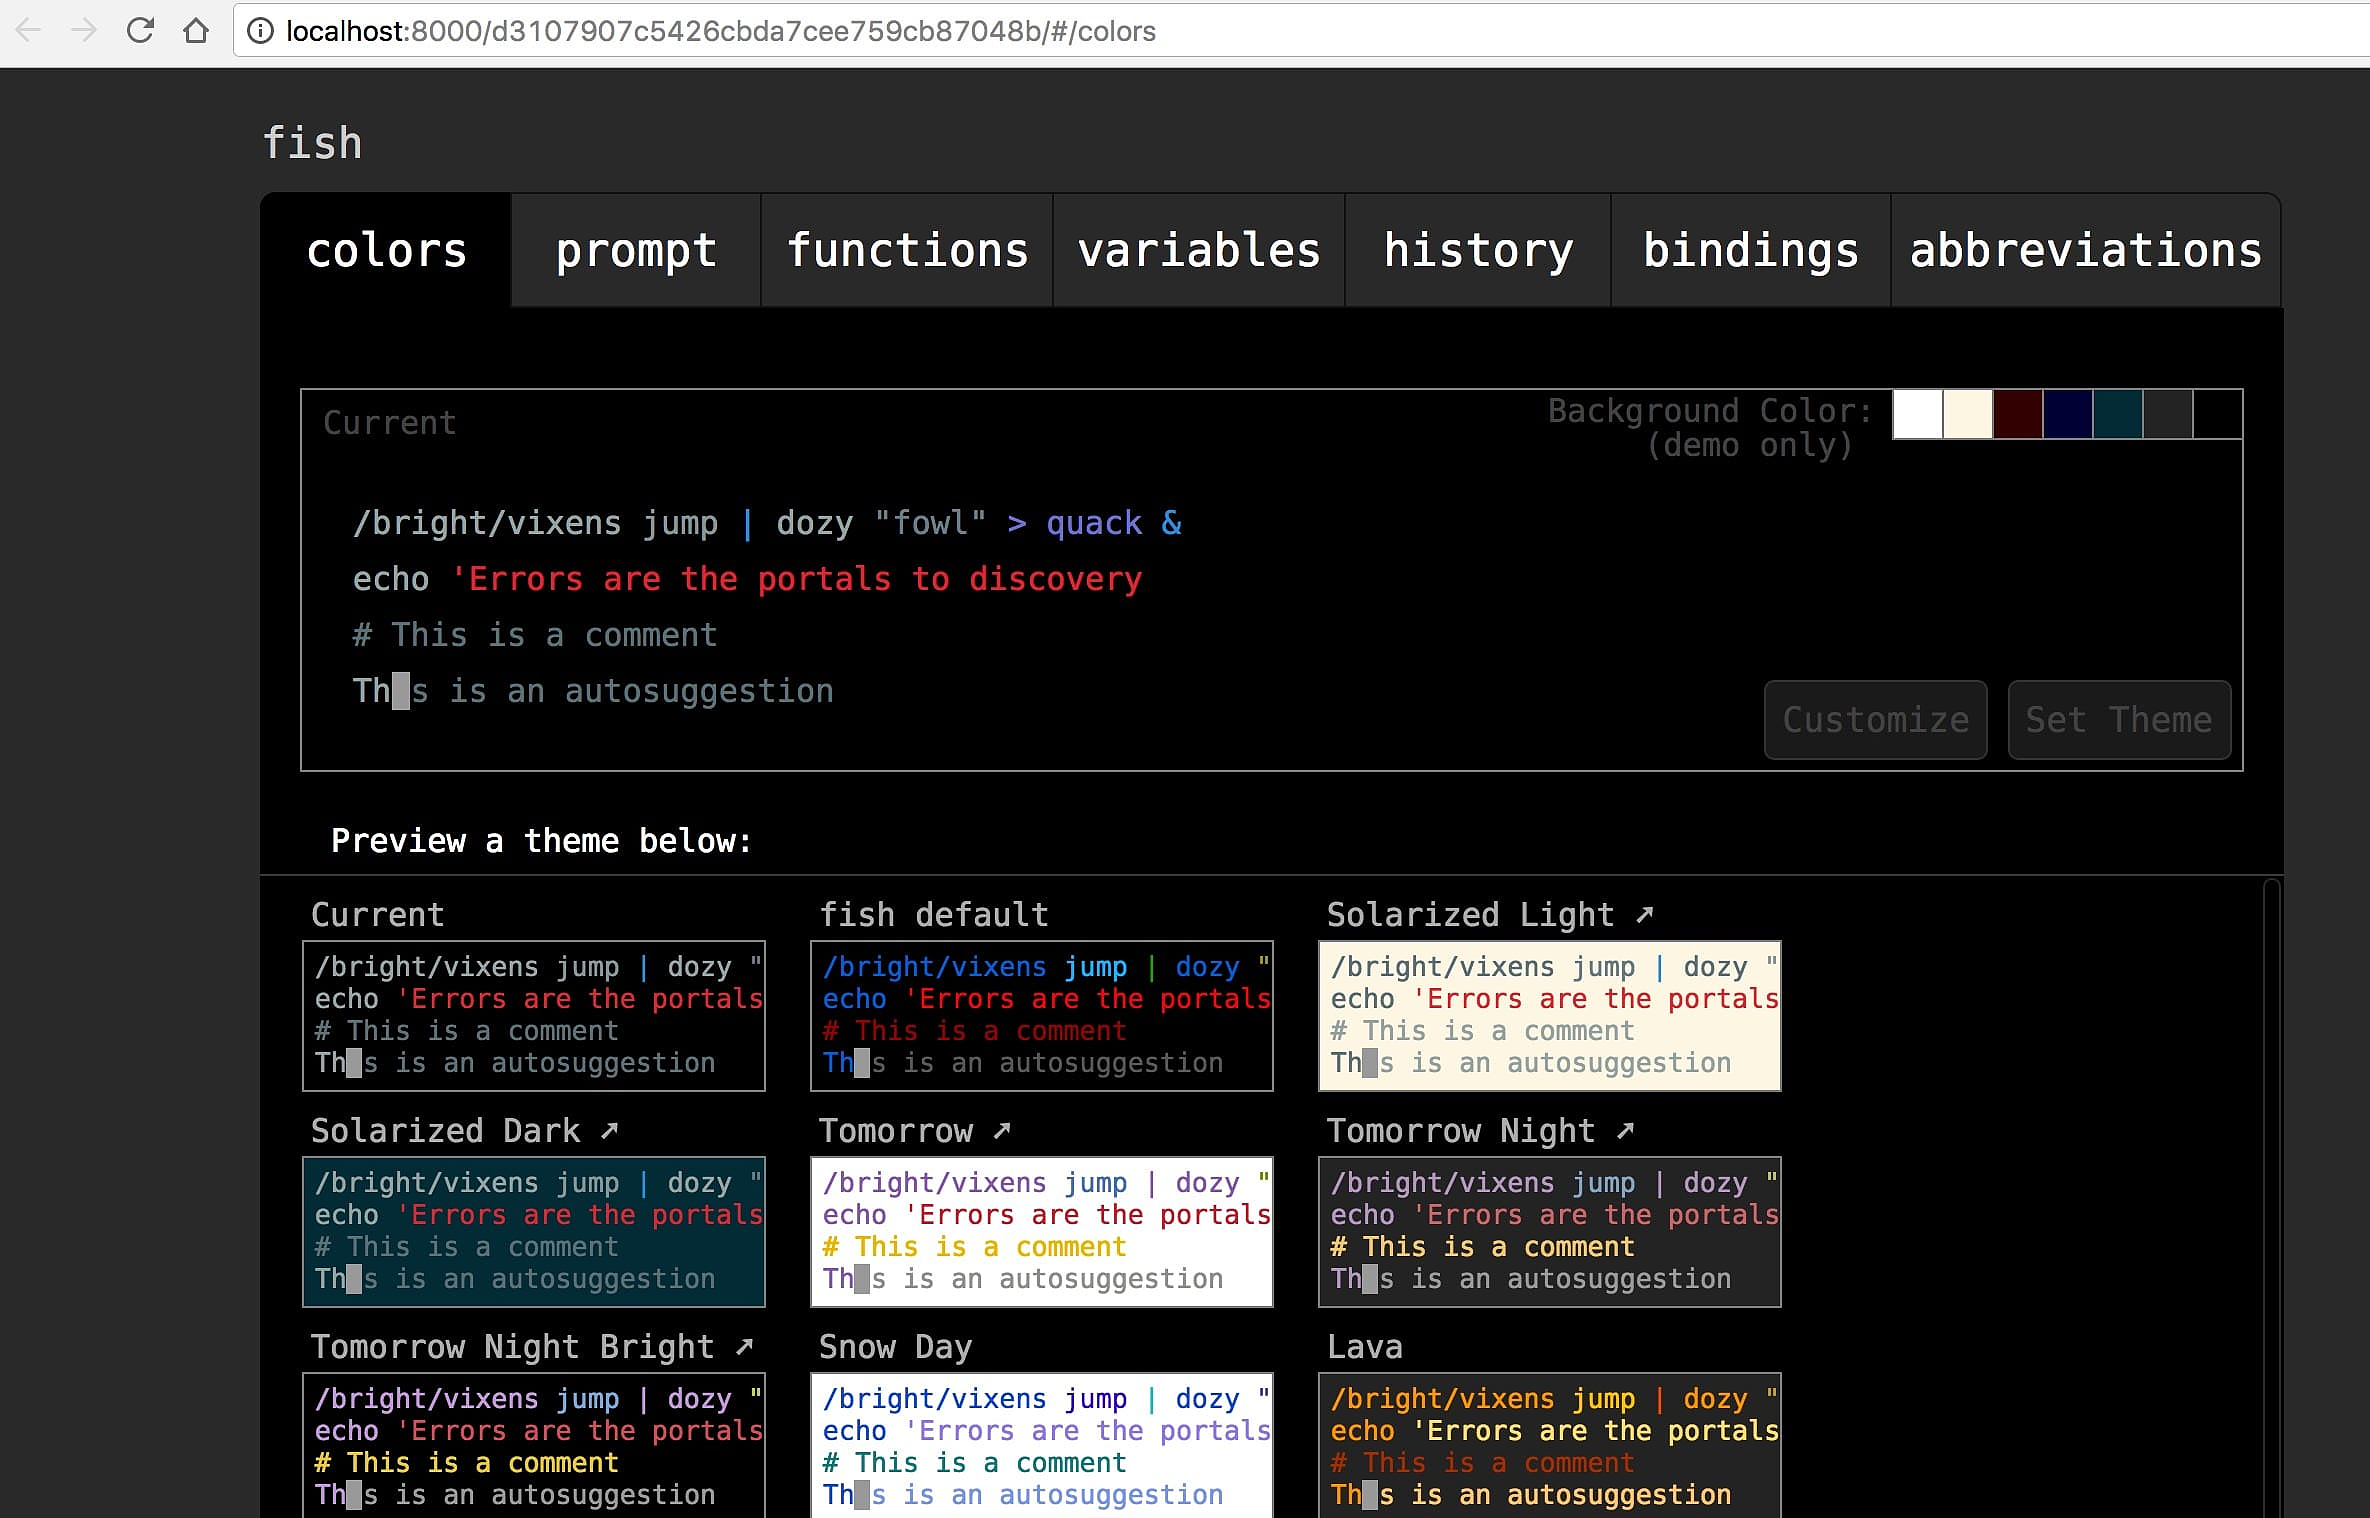Screen dimensions: 2370x1518
Task: Click the browser reload icon
Action: [x=140, y=31]
